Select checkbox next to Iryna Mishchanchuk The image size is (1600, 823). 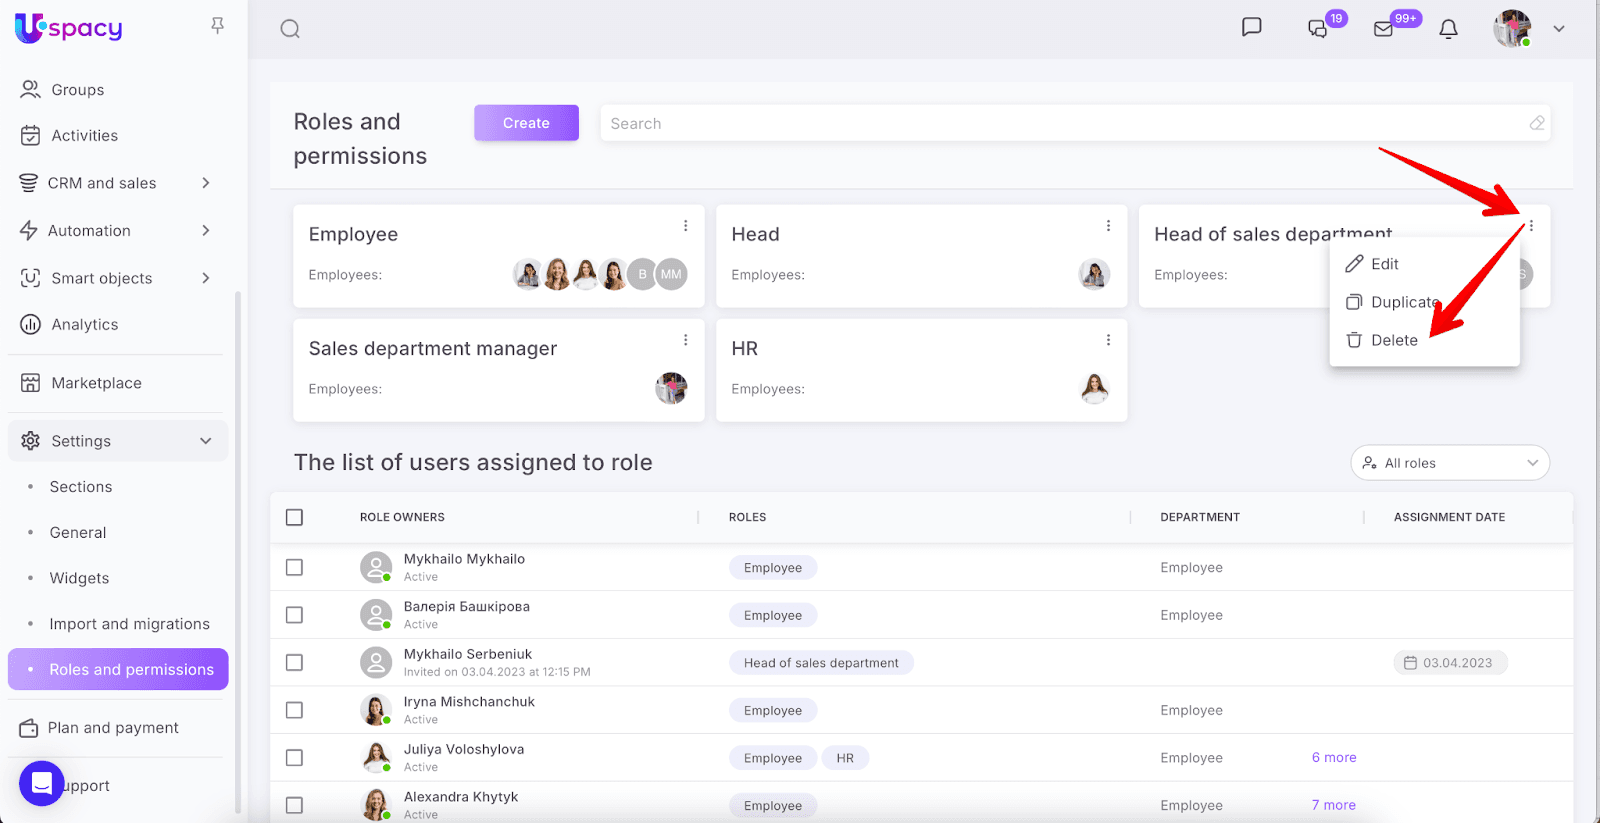[294, 710]
